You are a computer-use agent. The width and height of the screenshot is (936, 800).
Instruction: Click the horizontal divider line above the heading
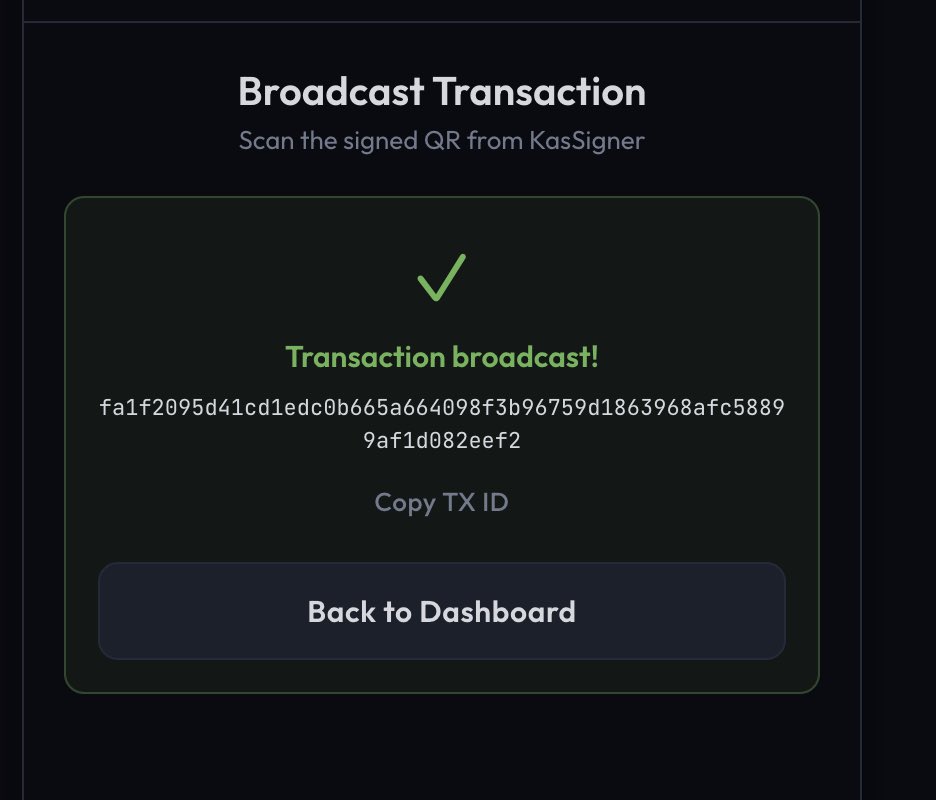point(441,21)
